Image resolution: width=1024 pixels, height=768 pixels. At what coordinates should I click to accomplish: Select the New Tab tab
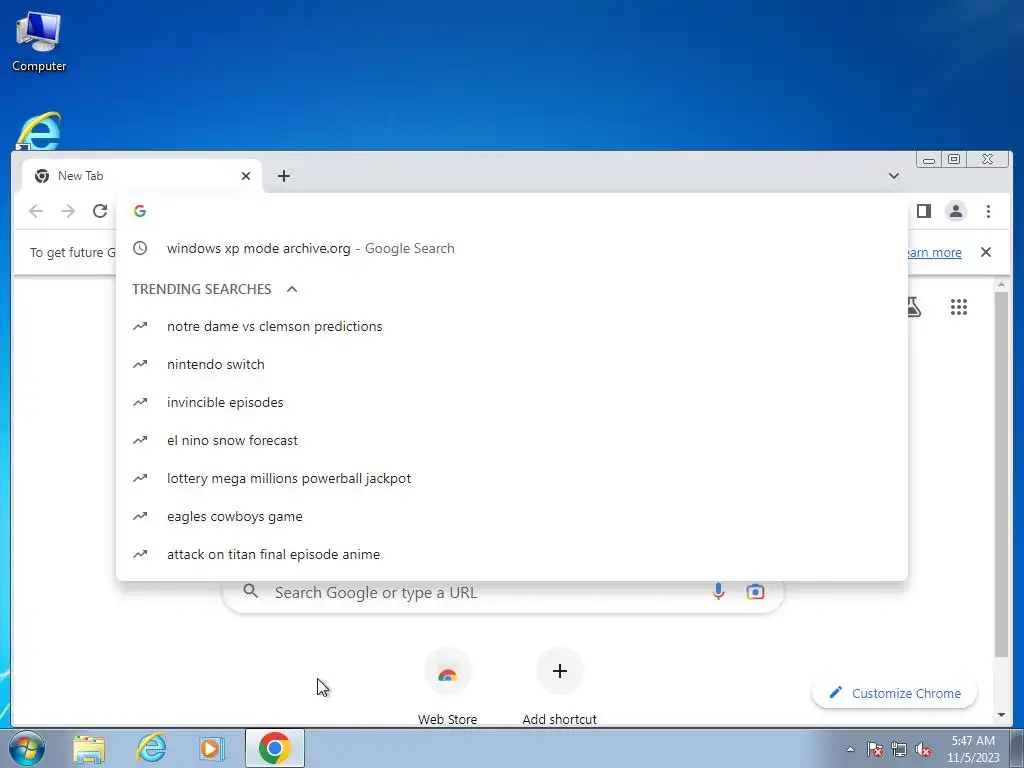coord(142,176)
